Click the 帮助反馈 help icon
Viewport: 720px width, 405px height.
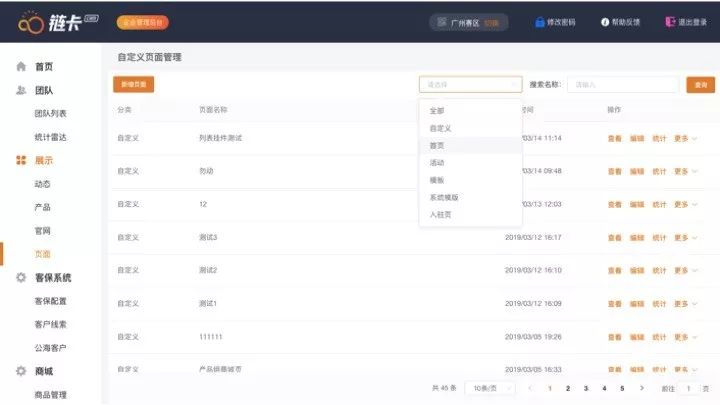(x=604, y=21)
